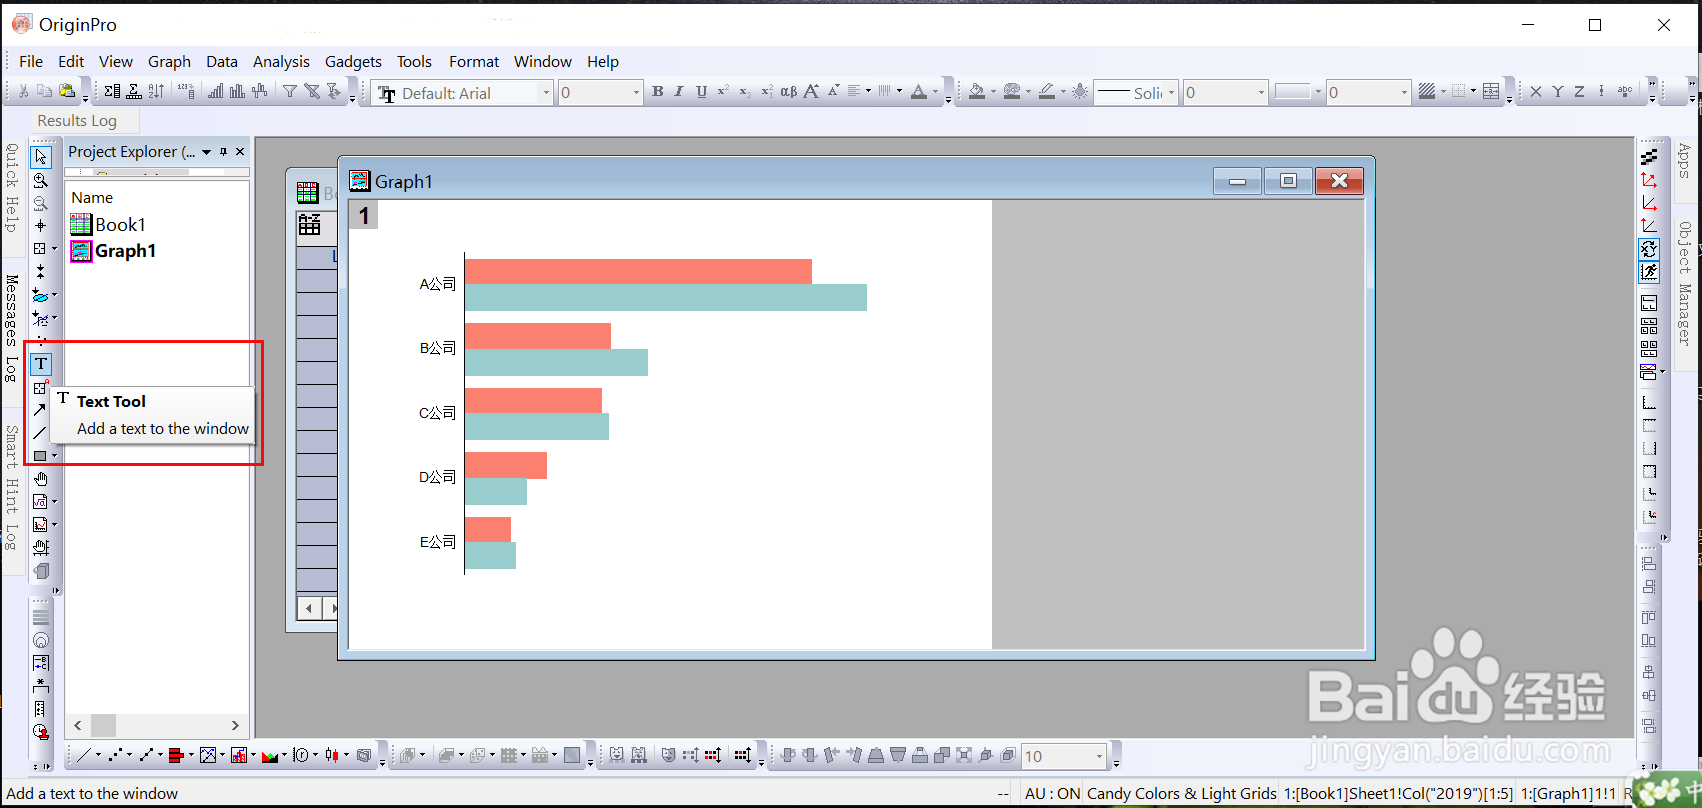Toggle Bold formatting
1702x808 pixels.
pyautogui.click(x=657, y=92)
